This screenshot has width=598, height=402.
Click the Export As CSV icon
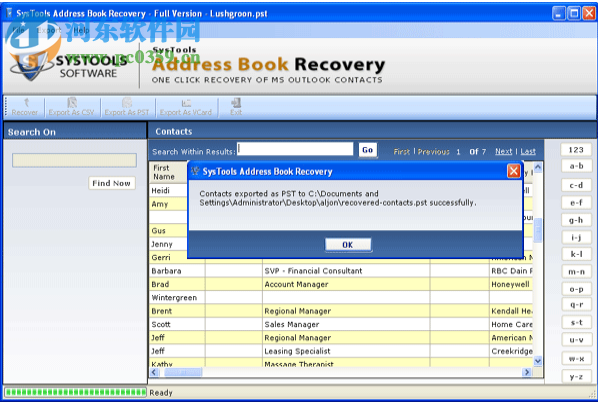tap(71, 107)
